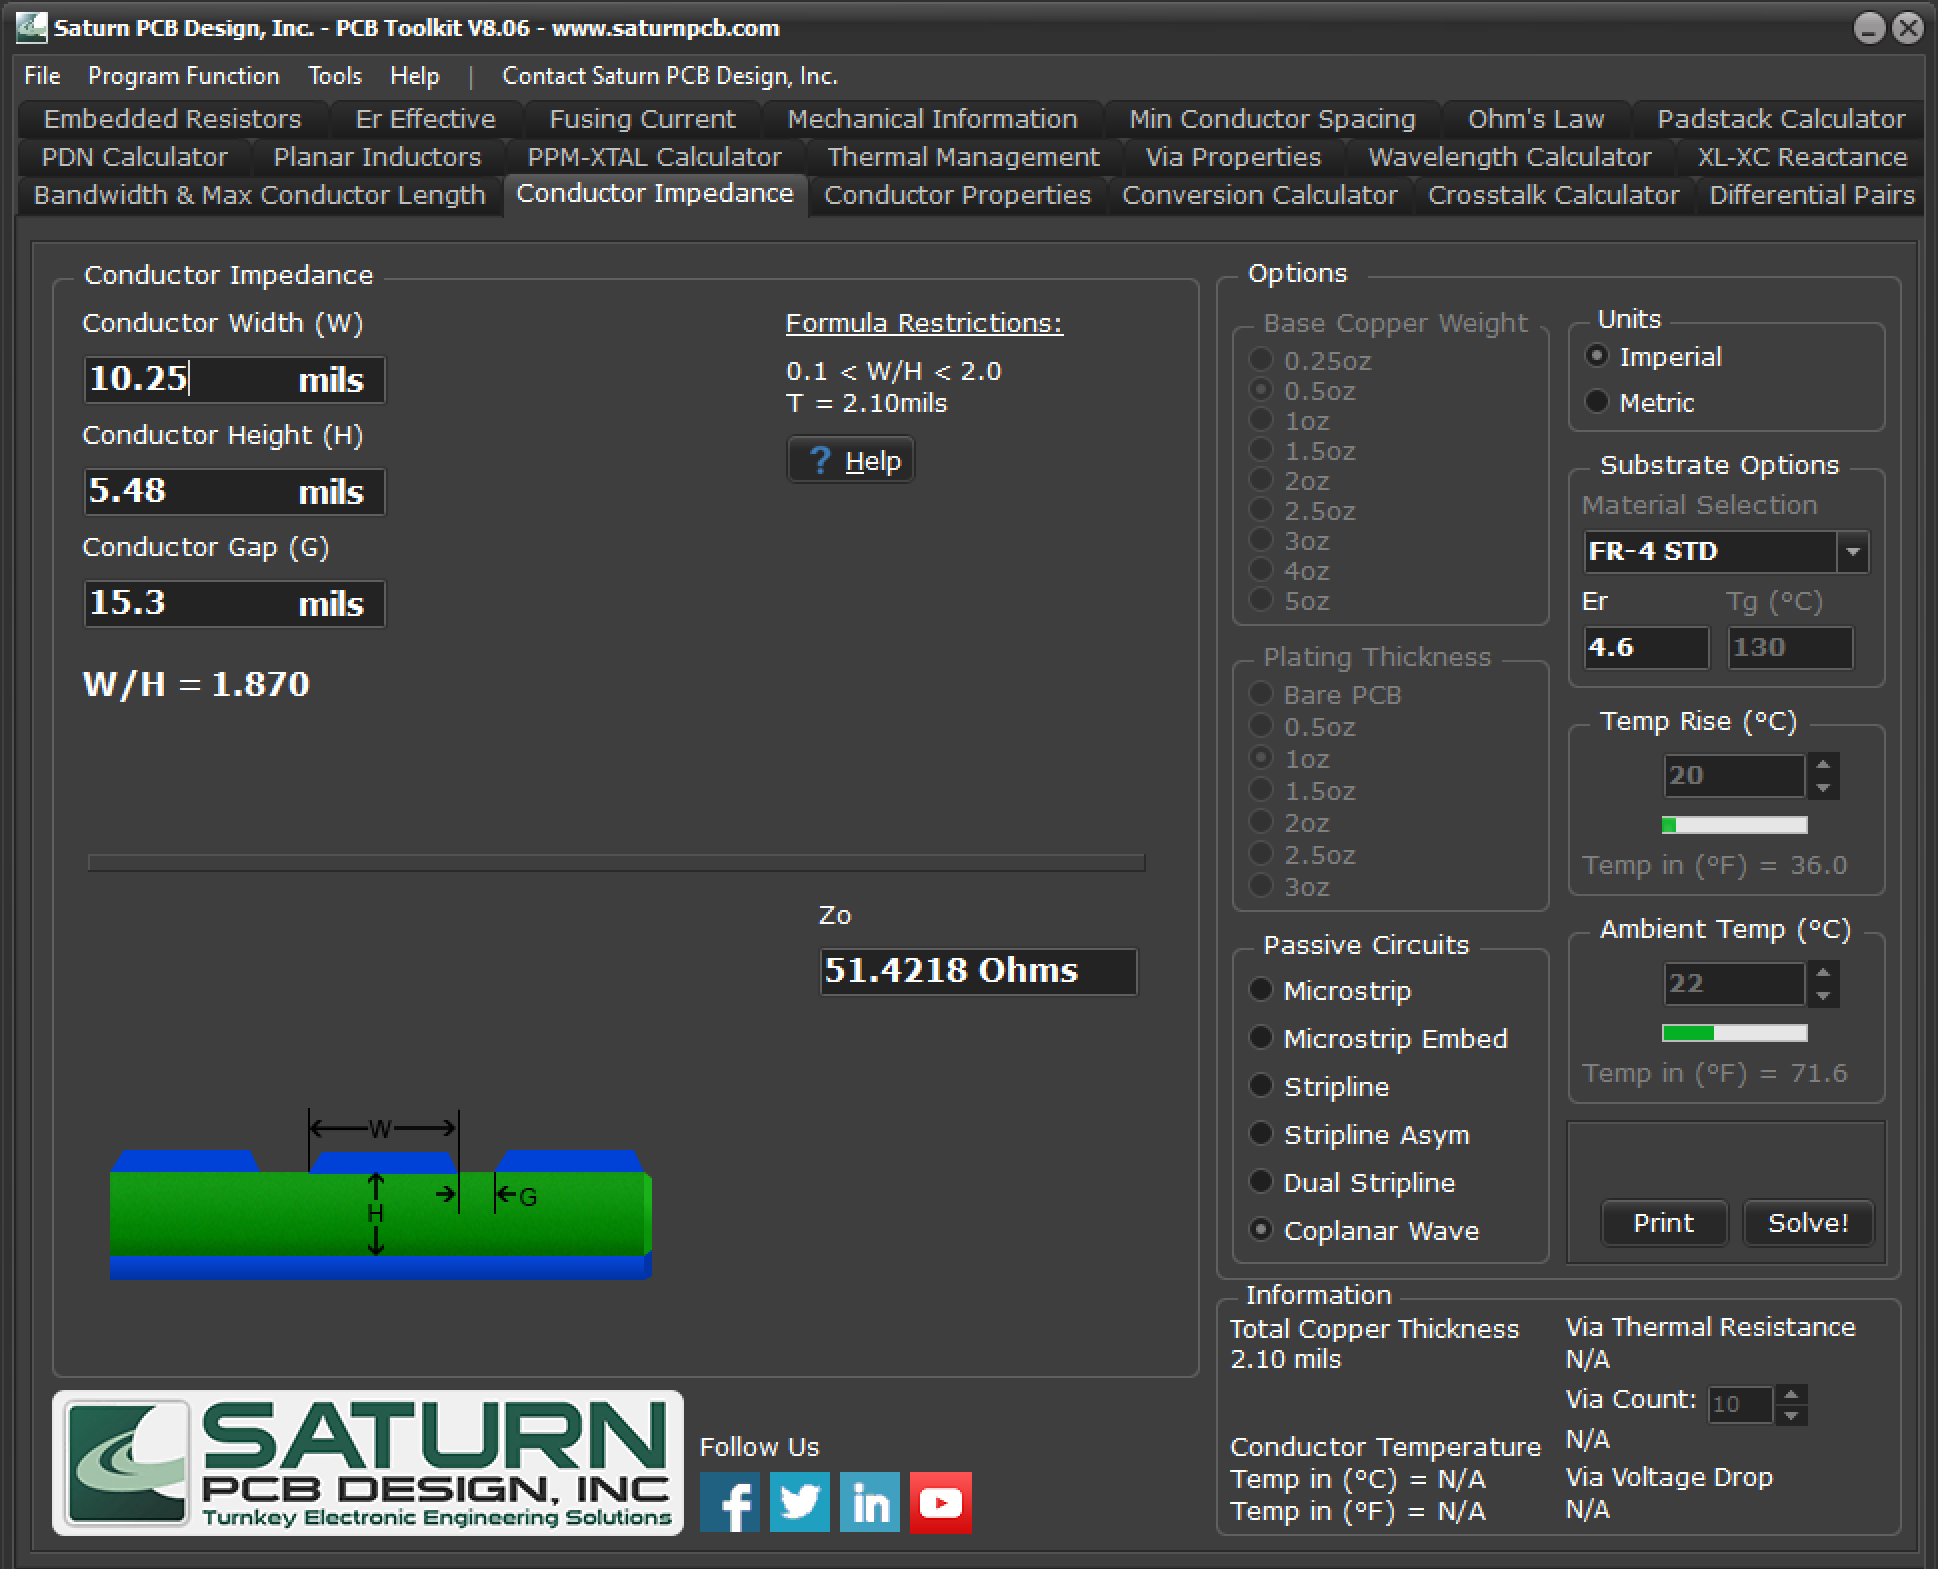
Task: Click the Print button
Action: point(1663,1222)
